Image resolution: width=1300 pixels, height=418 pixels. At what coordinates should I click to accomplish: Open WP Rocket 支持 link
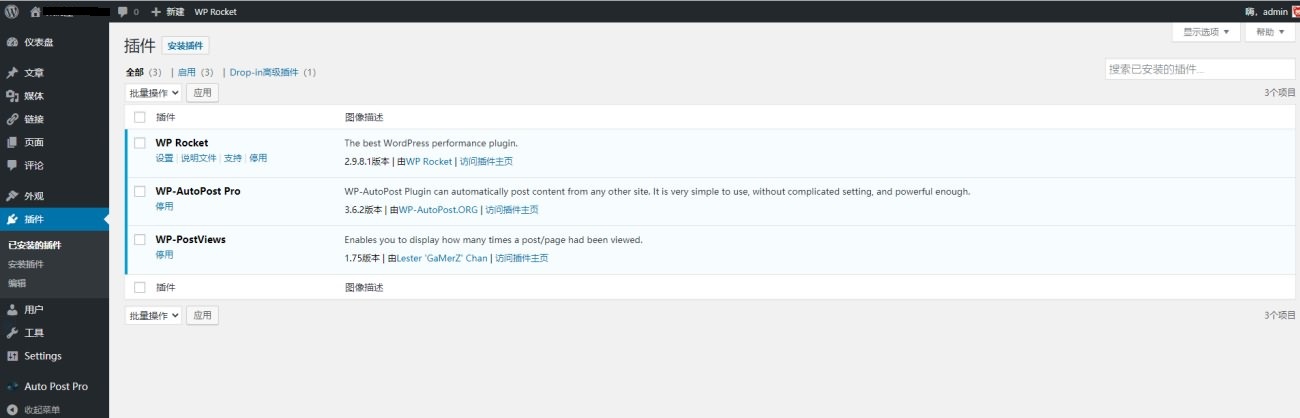point(232,158)
